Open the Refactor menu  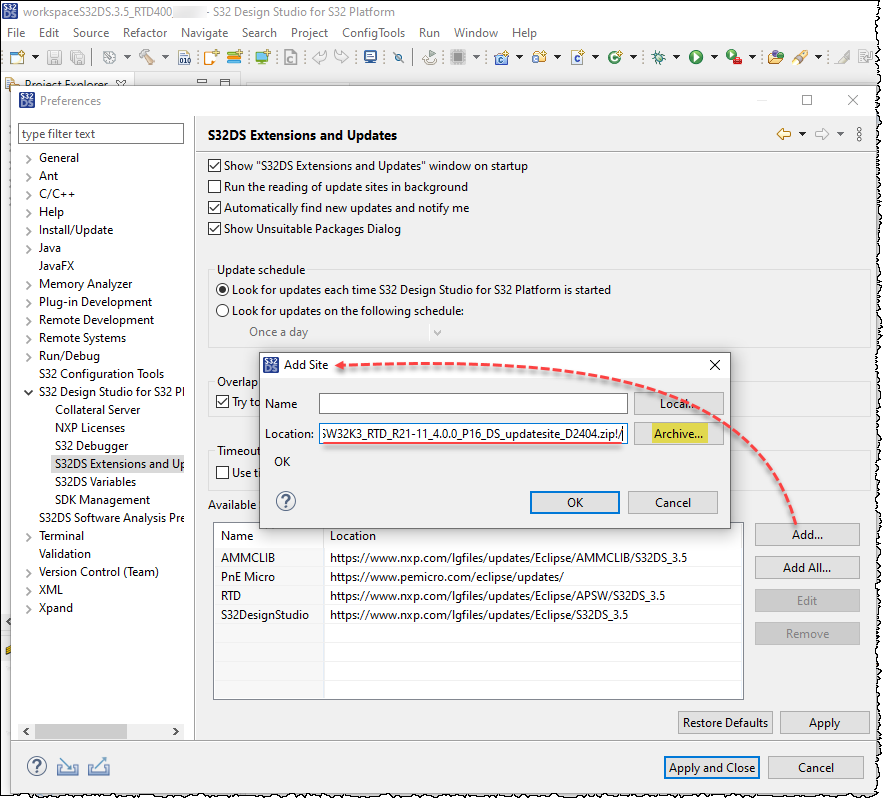pyautogui.click(x=145, y=33)
